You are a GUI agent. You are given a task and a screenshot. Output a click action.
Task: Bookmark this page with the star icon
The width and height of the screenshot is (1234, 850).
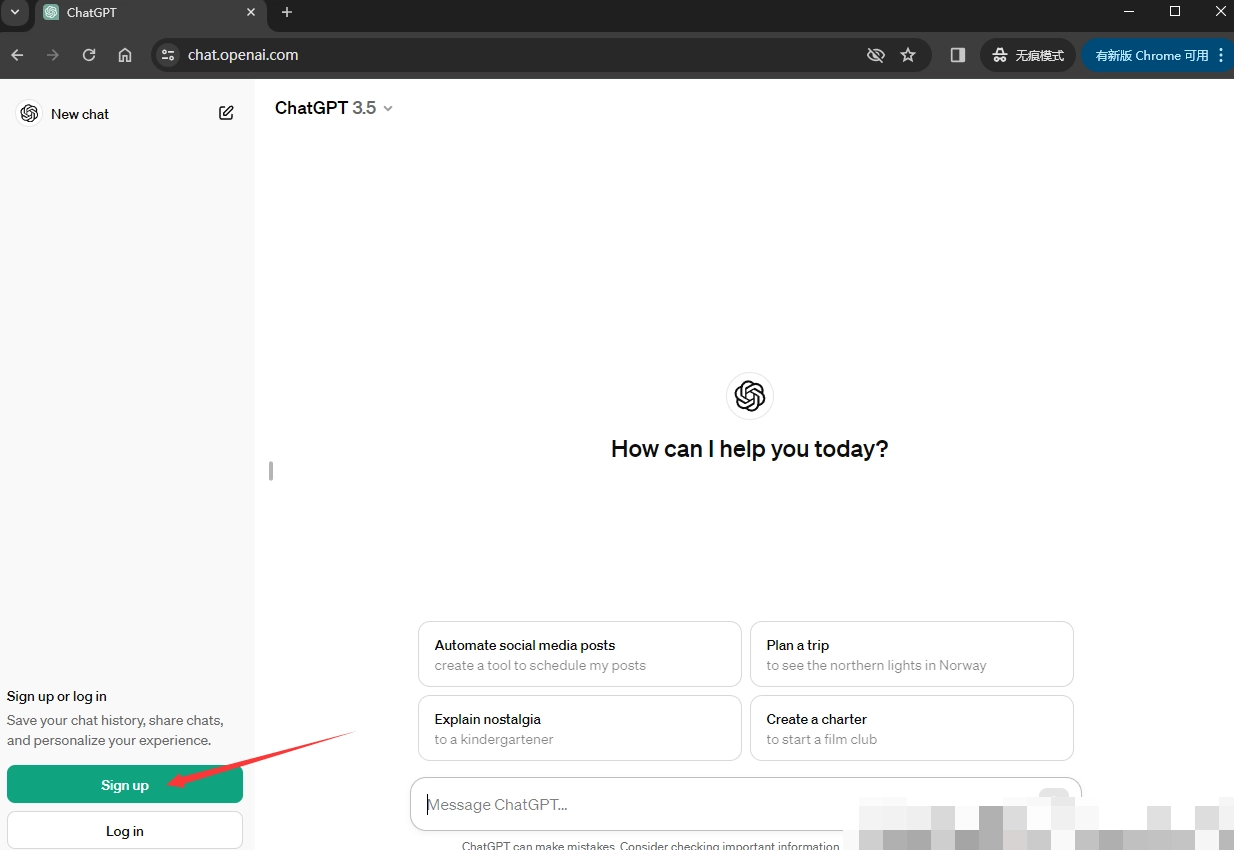point(908,55)
